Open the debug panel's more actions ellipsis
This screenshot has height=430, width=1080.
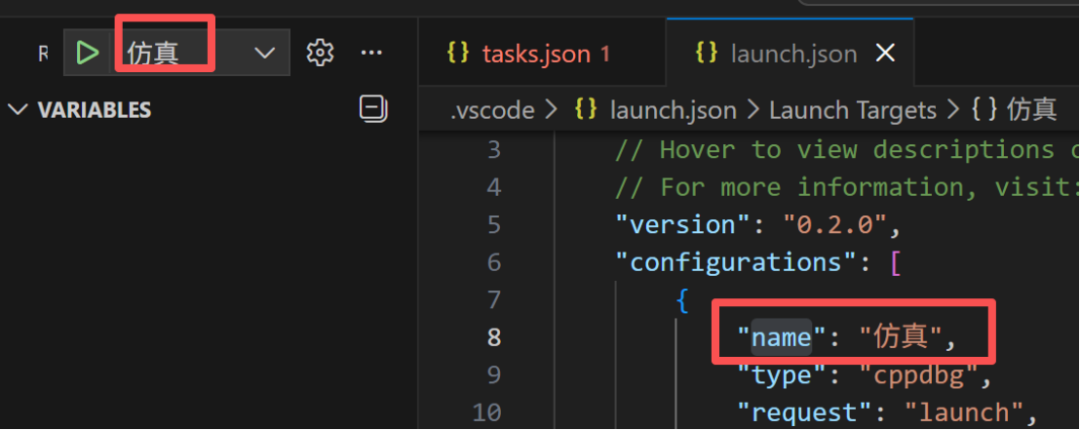pyautogui.click(x=372, y=53)
